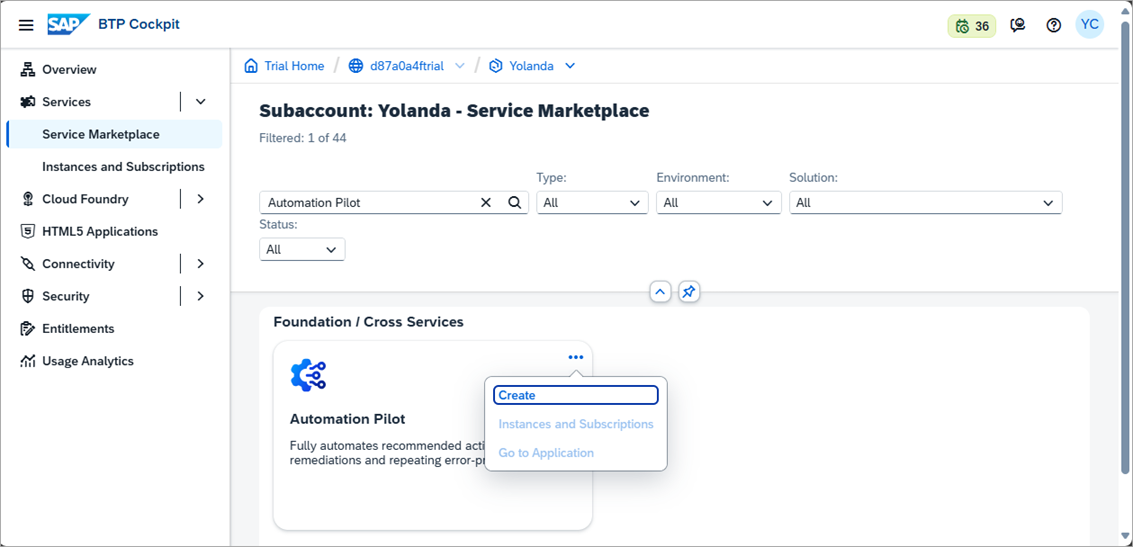Open the feedback chat icon
The width and height of the screenshot is (1133, 547).
click(1018, 25)
